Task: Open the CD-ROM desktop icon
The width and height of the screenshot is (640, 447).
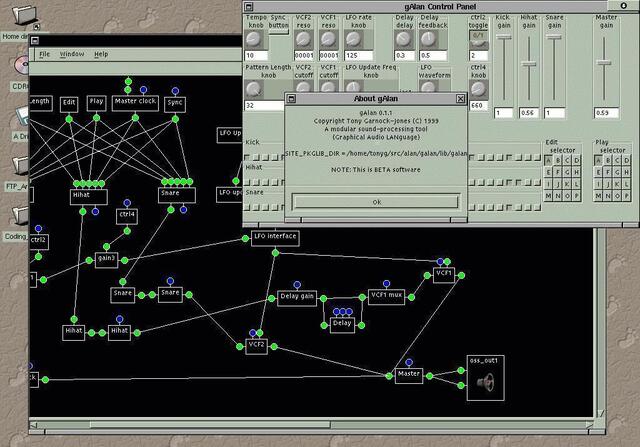Action: (x=20, y=66)
